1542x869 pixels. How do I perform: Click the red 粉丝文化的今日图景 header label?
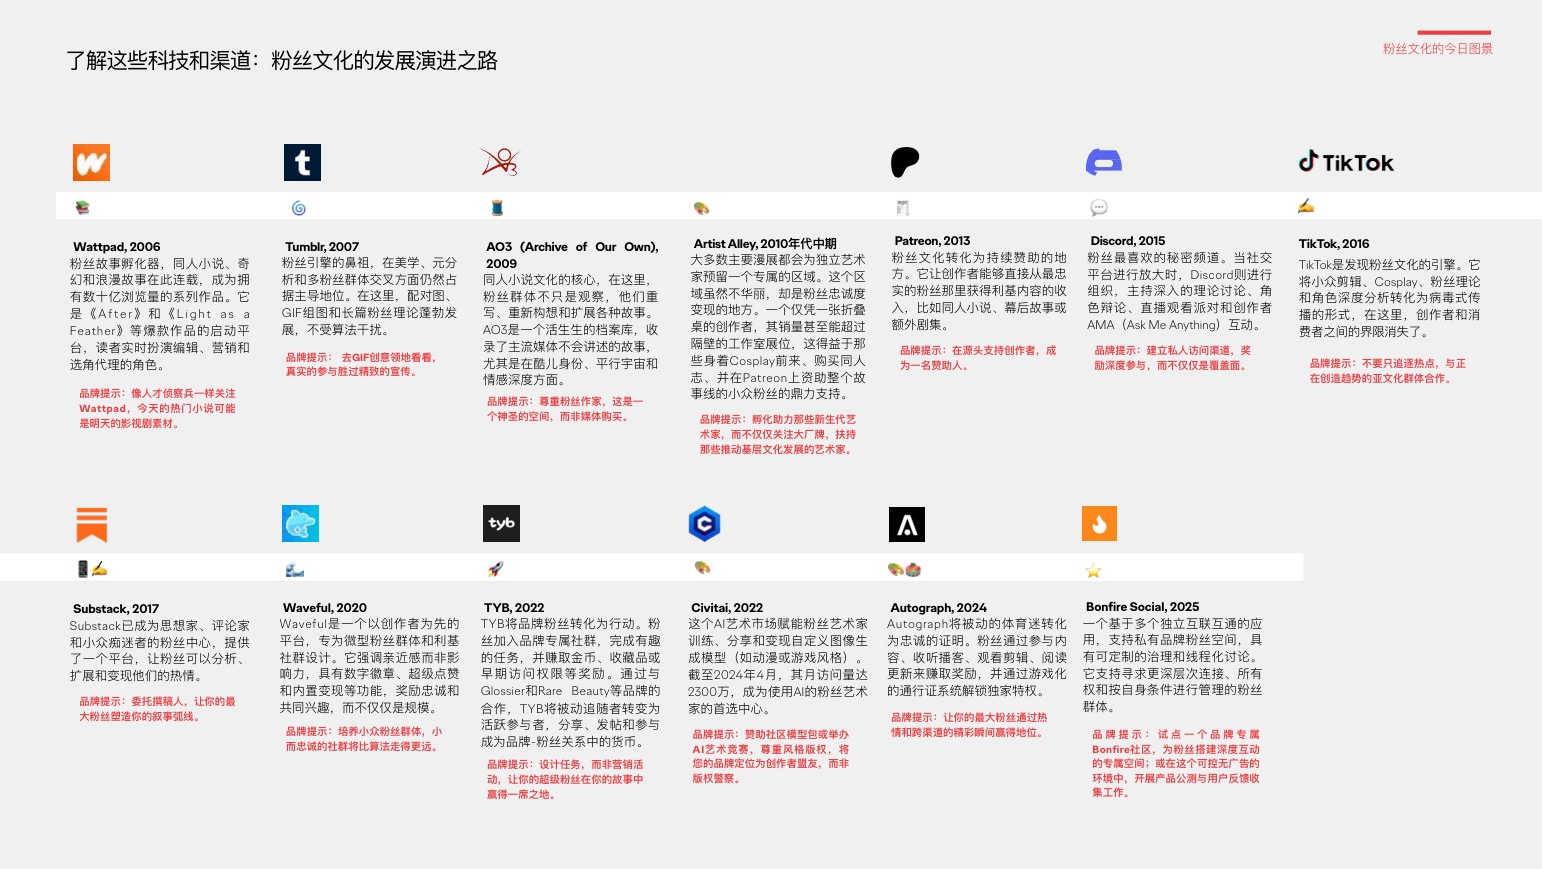1438,48
